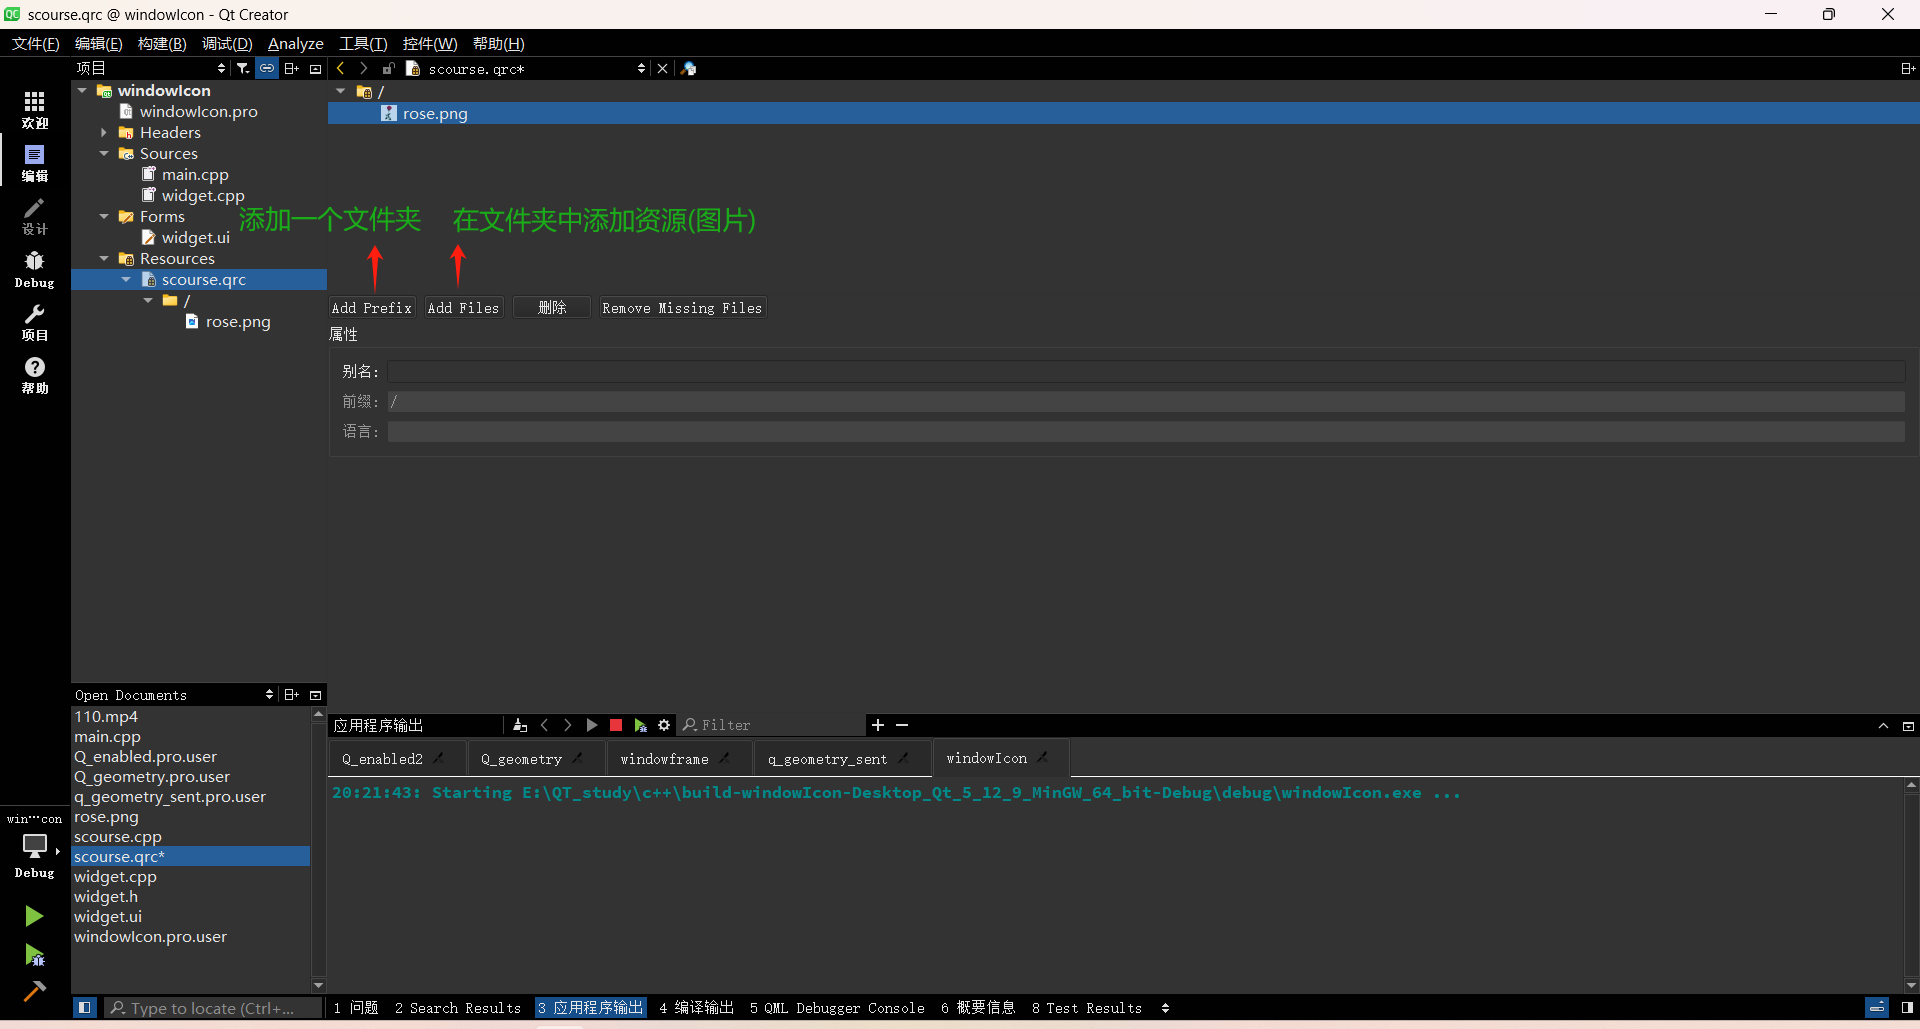Build the project with the hammer icon
The height and width of the screenshot is (1029, 1920).
point(34,991)
